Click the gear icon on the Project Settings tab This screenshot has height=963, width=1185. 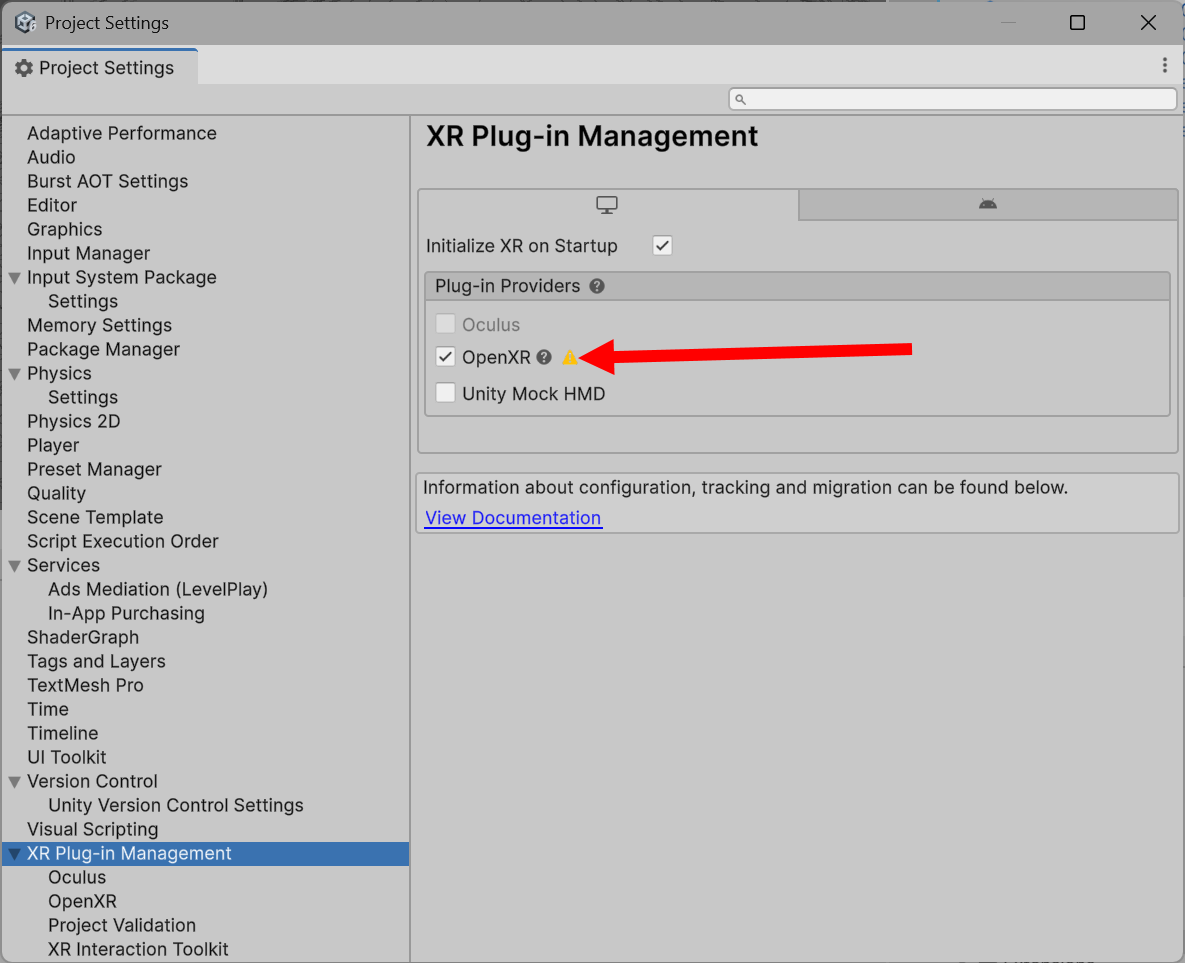(24, 68)
